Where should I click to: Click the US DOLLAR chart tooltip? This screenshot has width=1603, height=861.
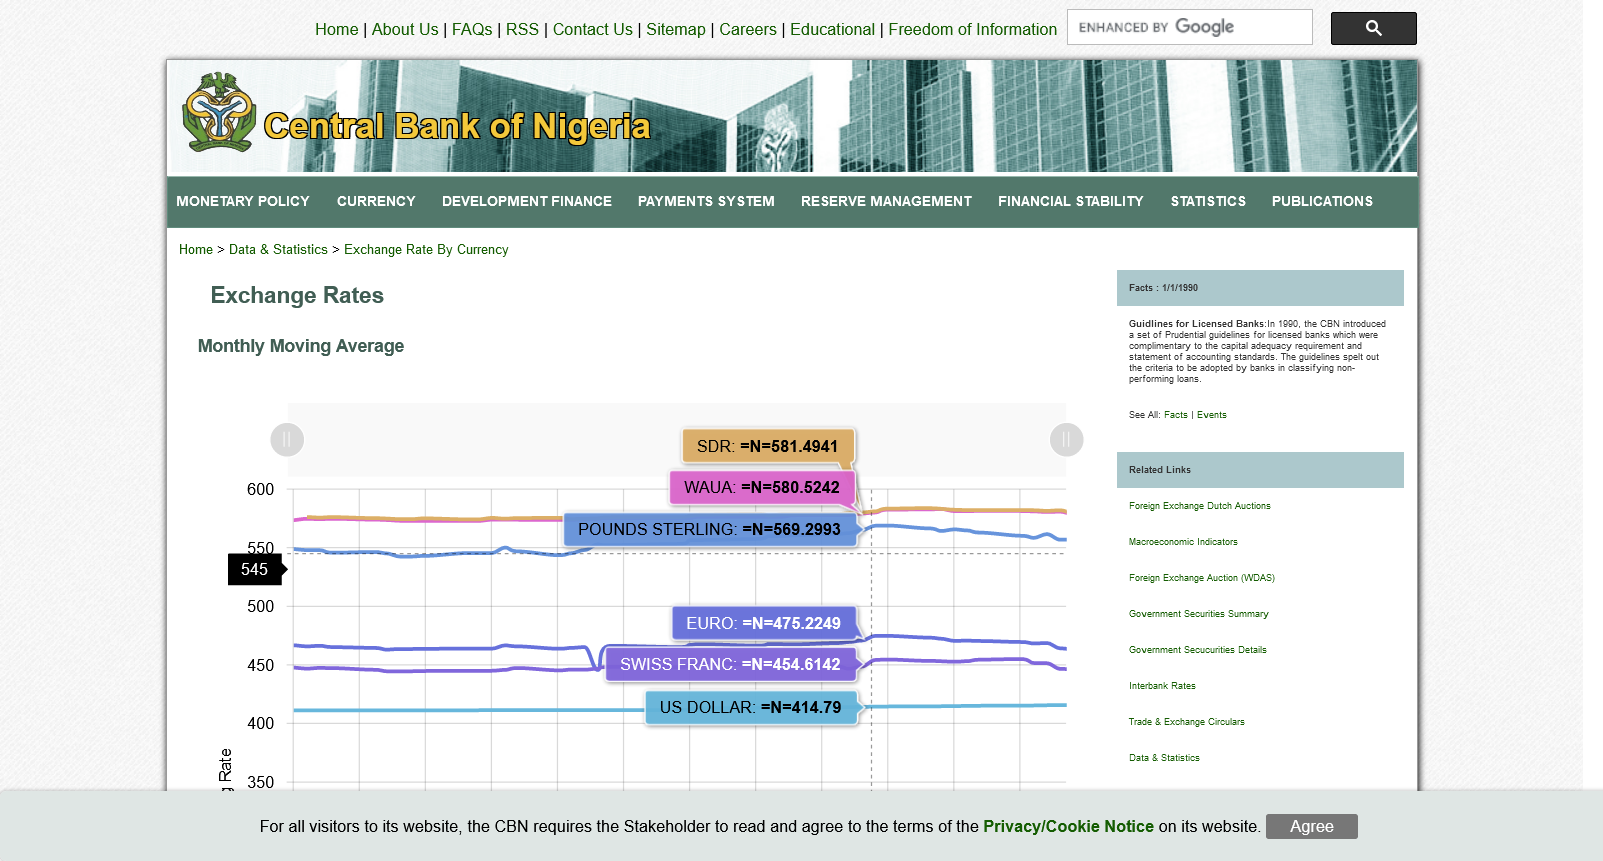point(751,708)
